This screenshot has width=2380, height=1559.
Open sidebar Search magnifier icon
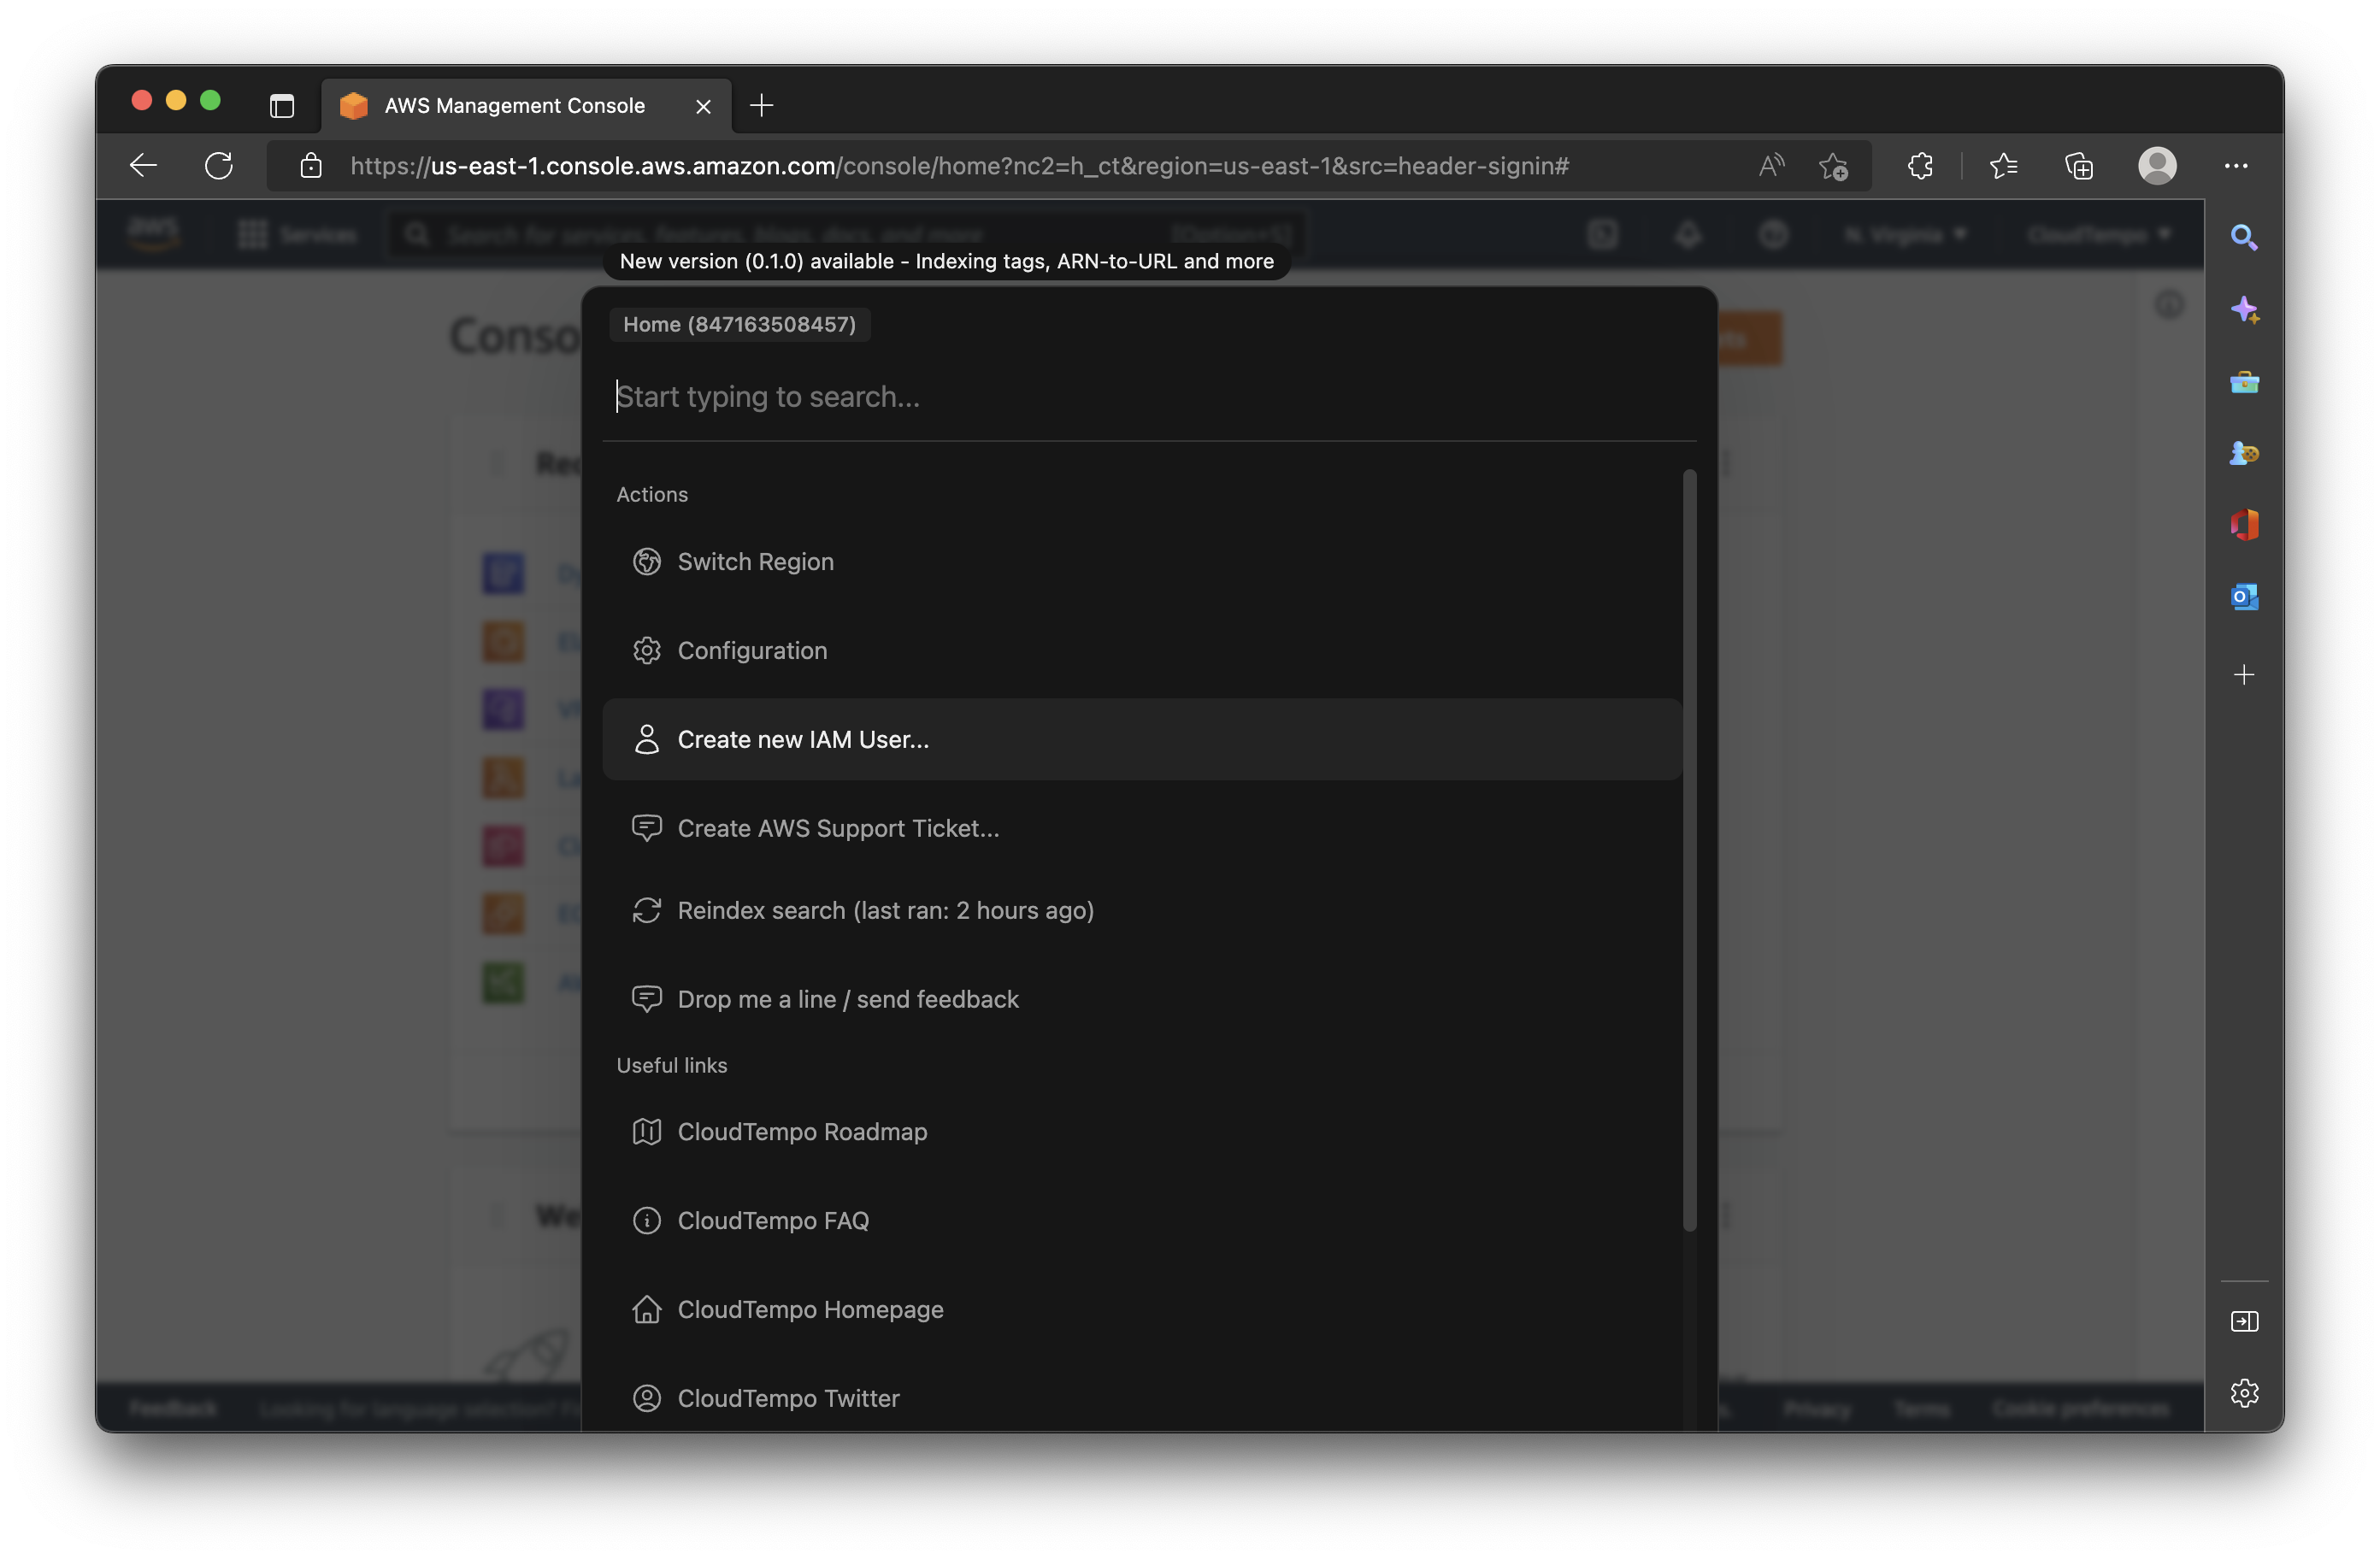[x=2244, y=237]
